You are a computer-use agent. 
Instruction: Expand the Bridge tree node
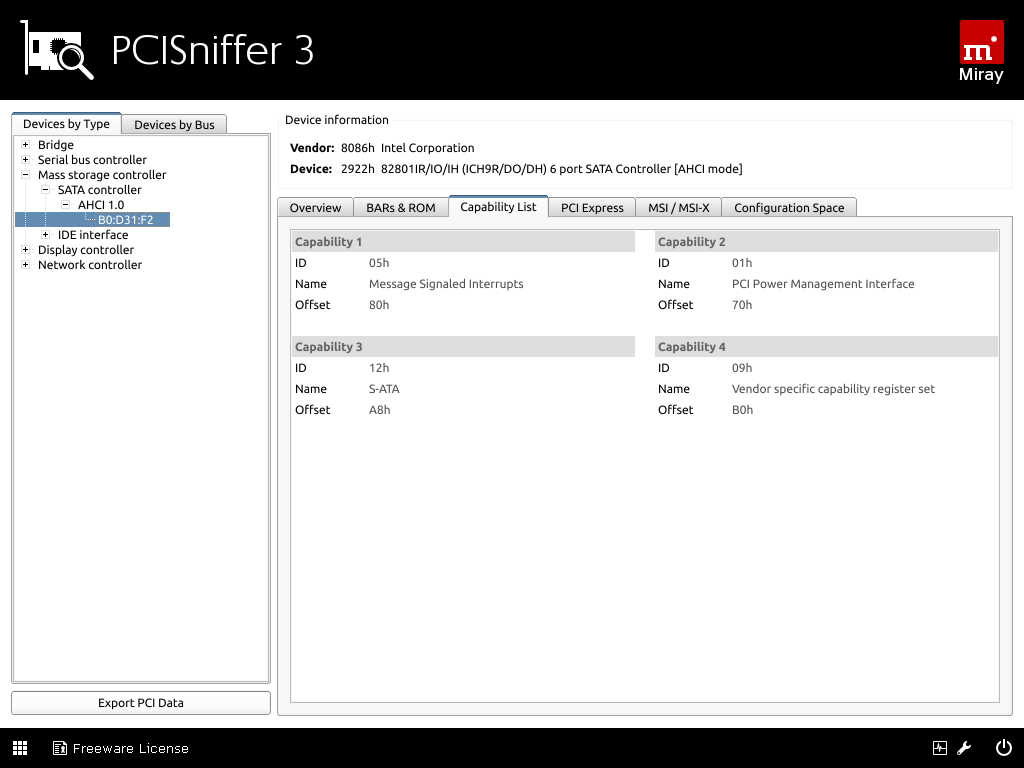pyautogui.click(x=25, y=144)
